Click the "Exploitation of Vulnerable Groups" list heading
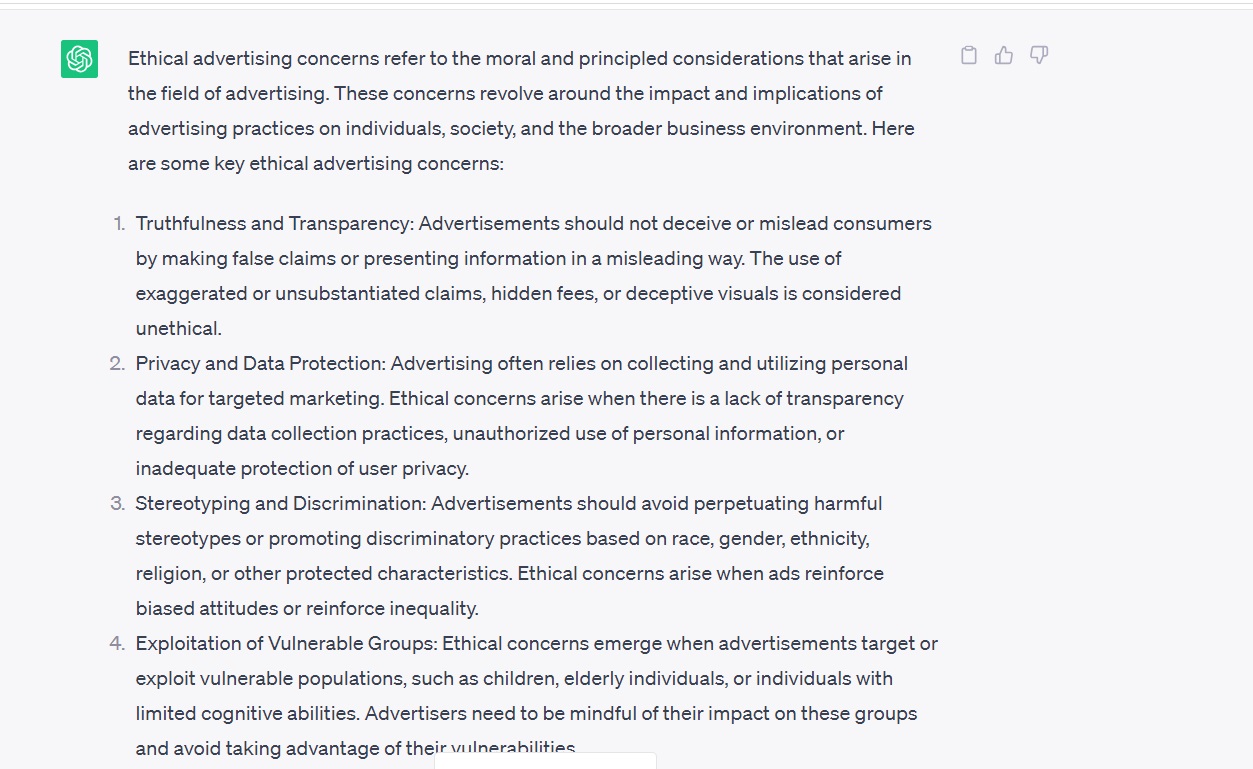This screenshot has height=769, width=1253. 286,644
